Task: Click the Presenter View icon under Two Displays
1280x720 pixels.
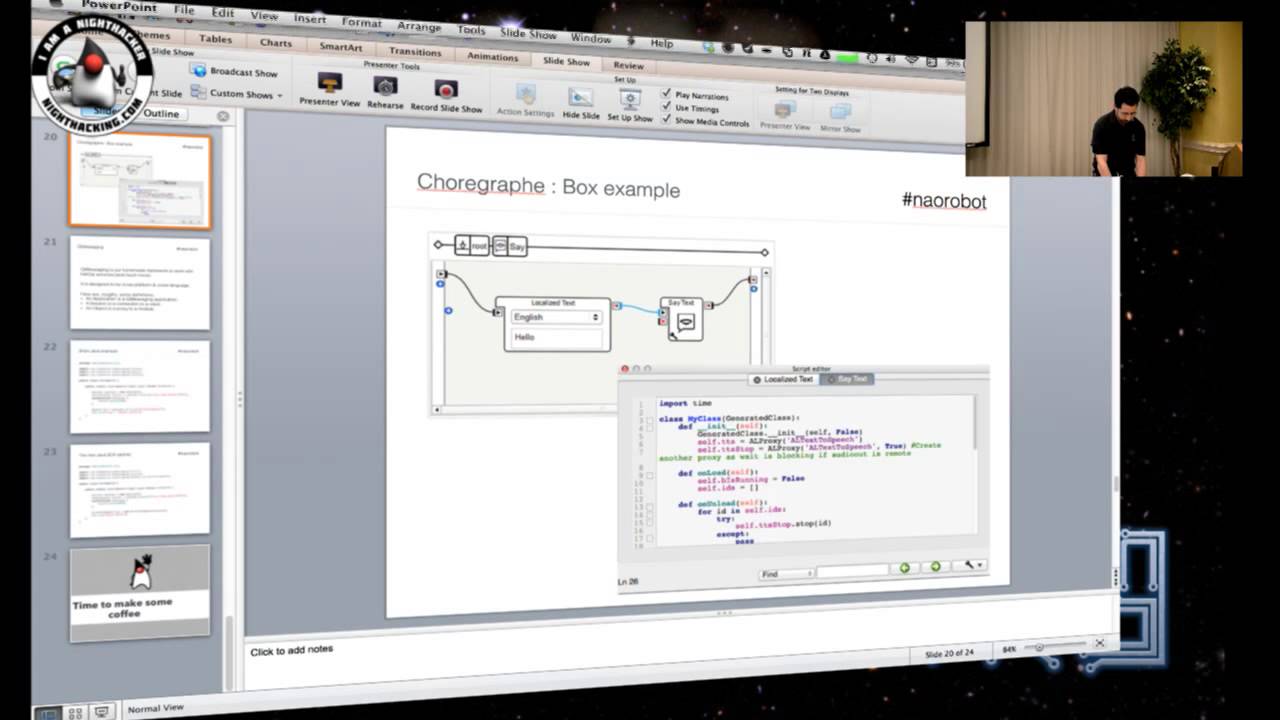Action: (x=785, y=109)
